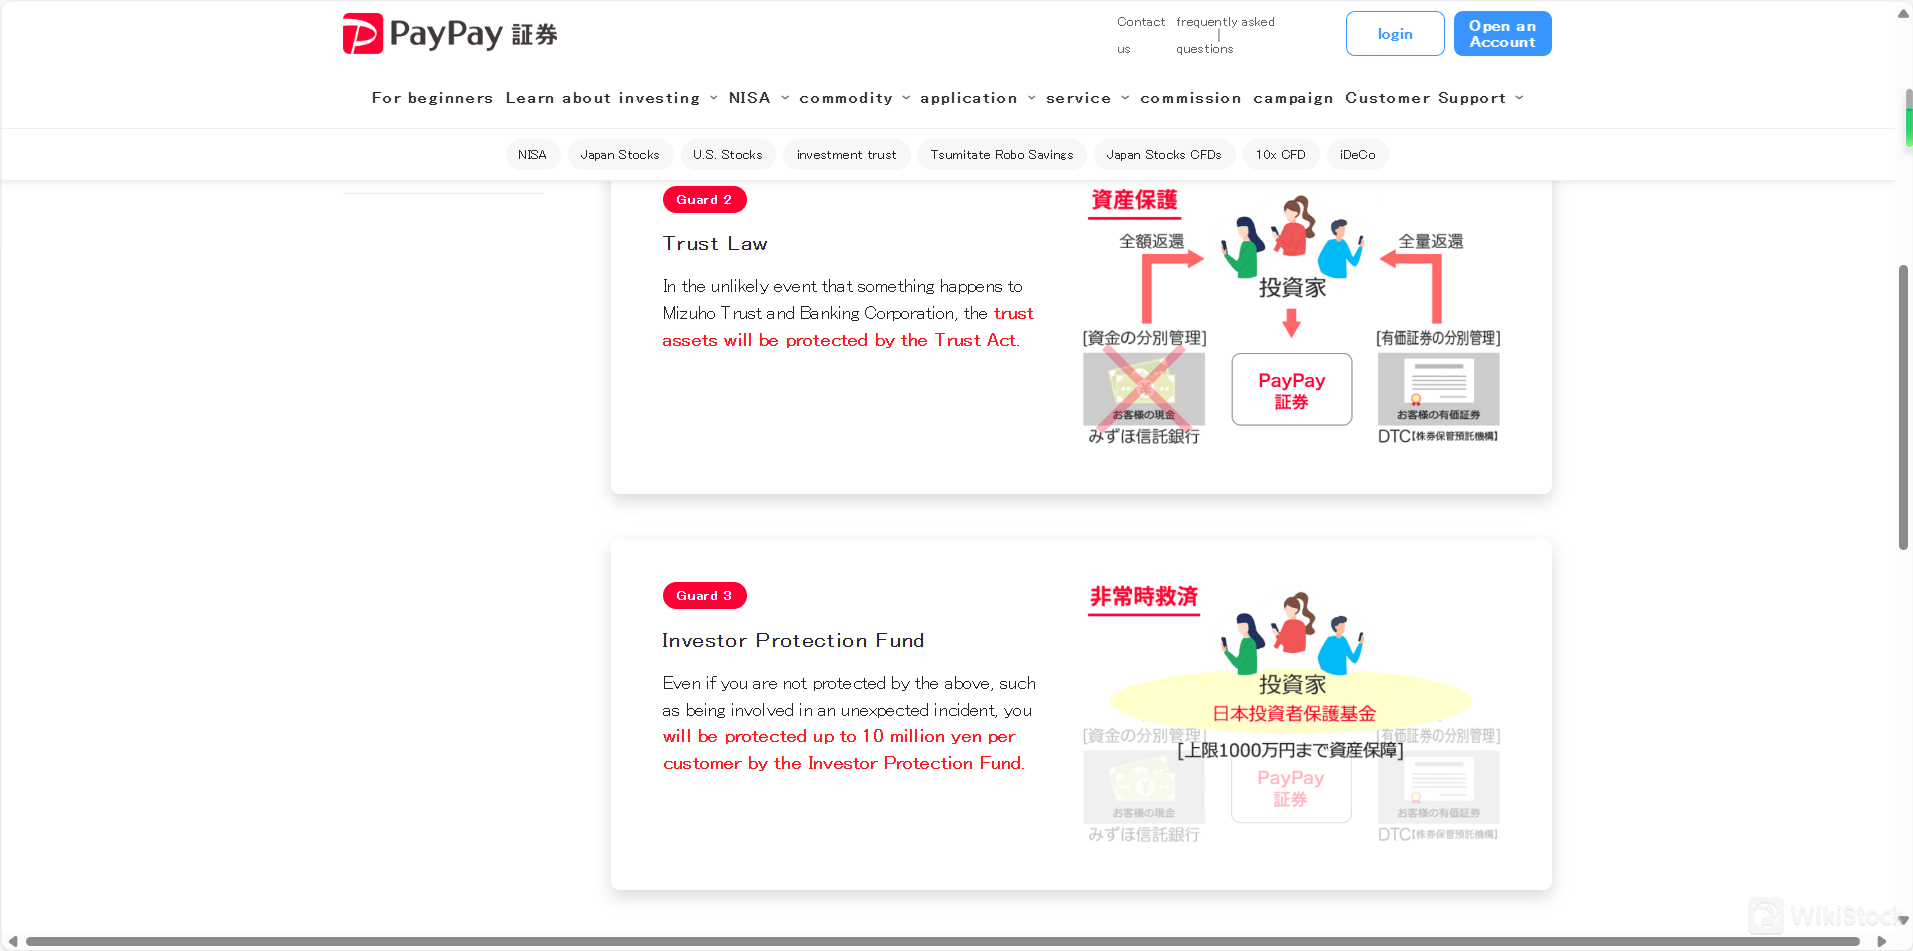This screenshot has height=951, width=1913.
Task: Click the PayPay box in Guard 2 diagram
Action: pos(1291,389)
